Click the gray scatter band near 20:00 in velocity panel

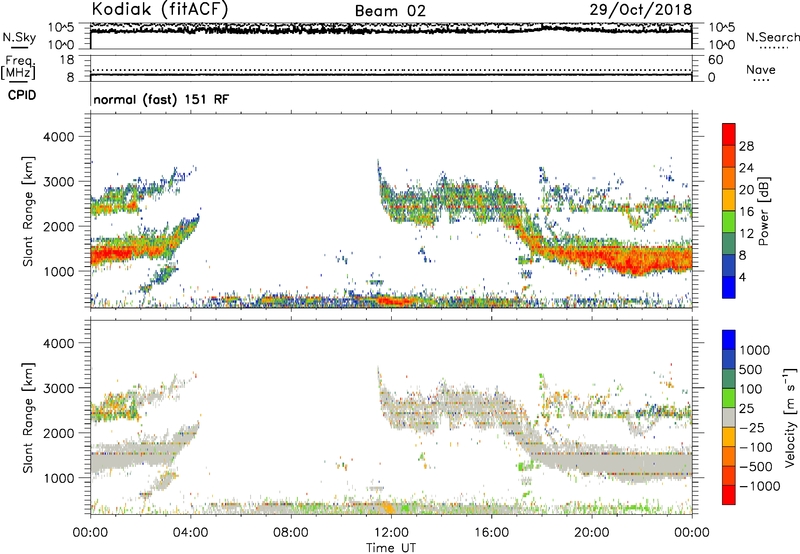click(x=592, y=462)
